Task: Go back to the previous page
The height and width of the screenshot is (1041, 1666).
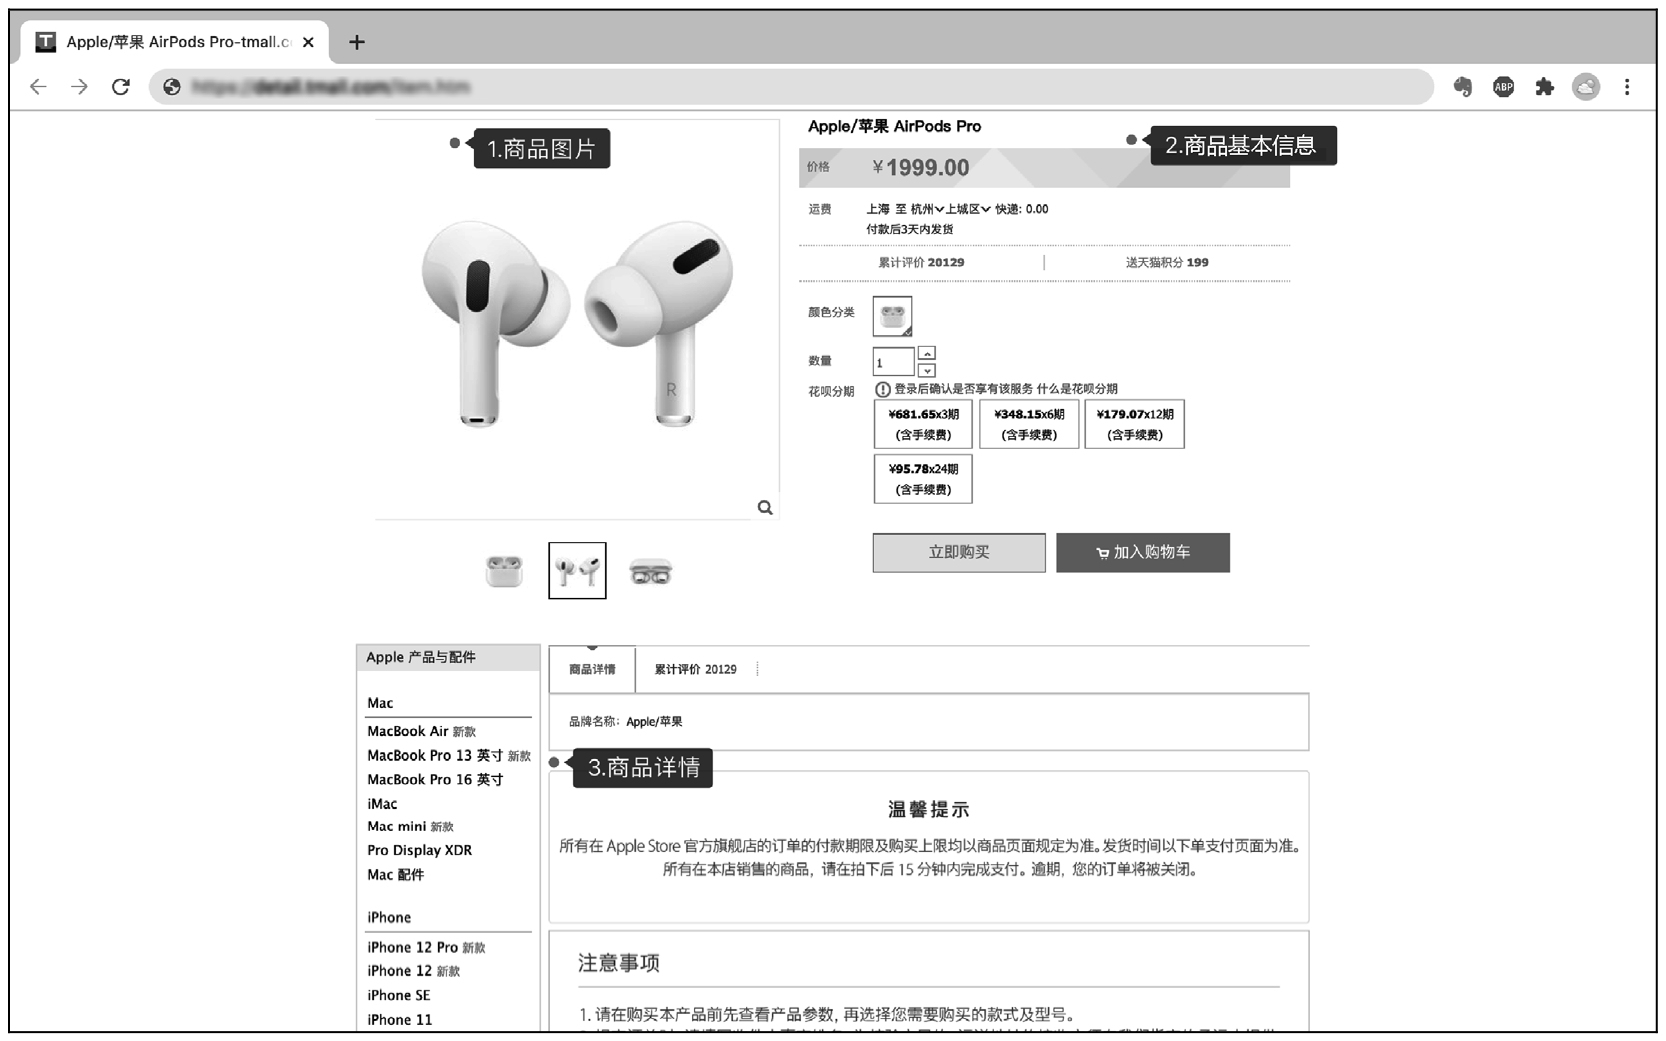Action: point(38,87)
